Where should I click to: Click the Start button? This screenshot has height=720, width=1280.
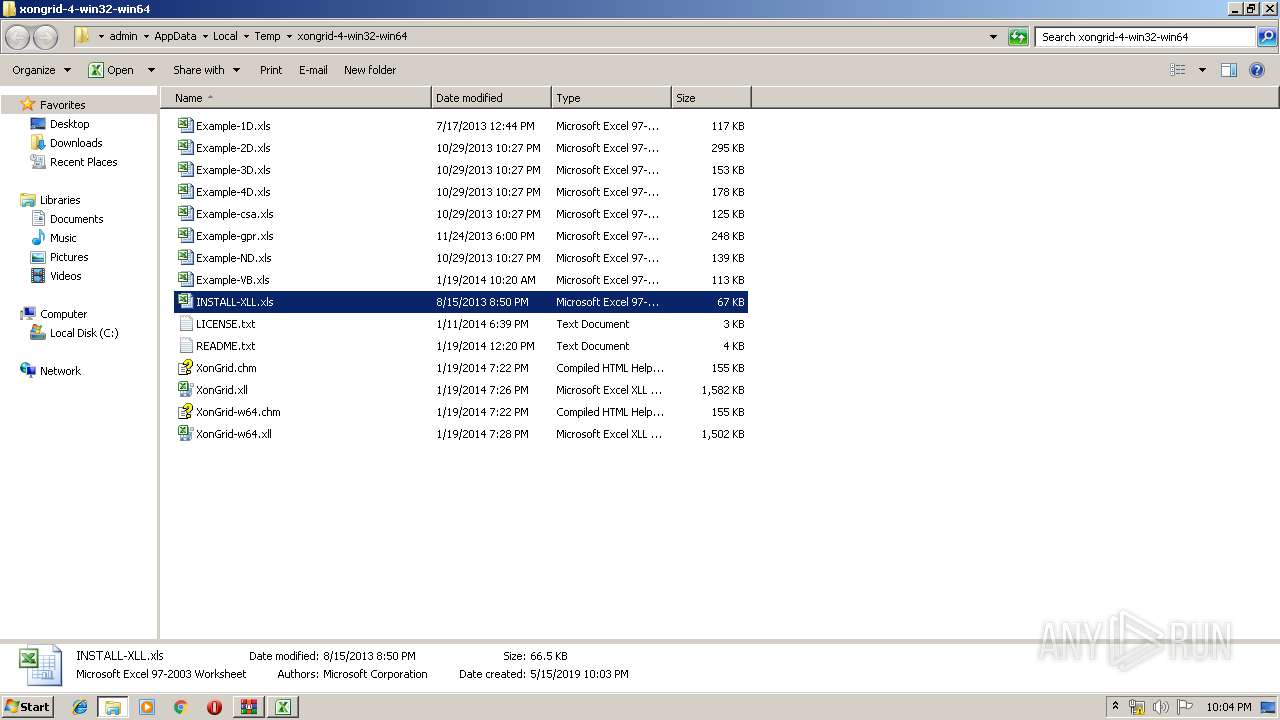point(27,707)
